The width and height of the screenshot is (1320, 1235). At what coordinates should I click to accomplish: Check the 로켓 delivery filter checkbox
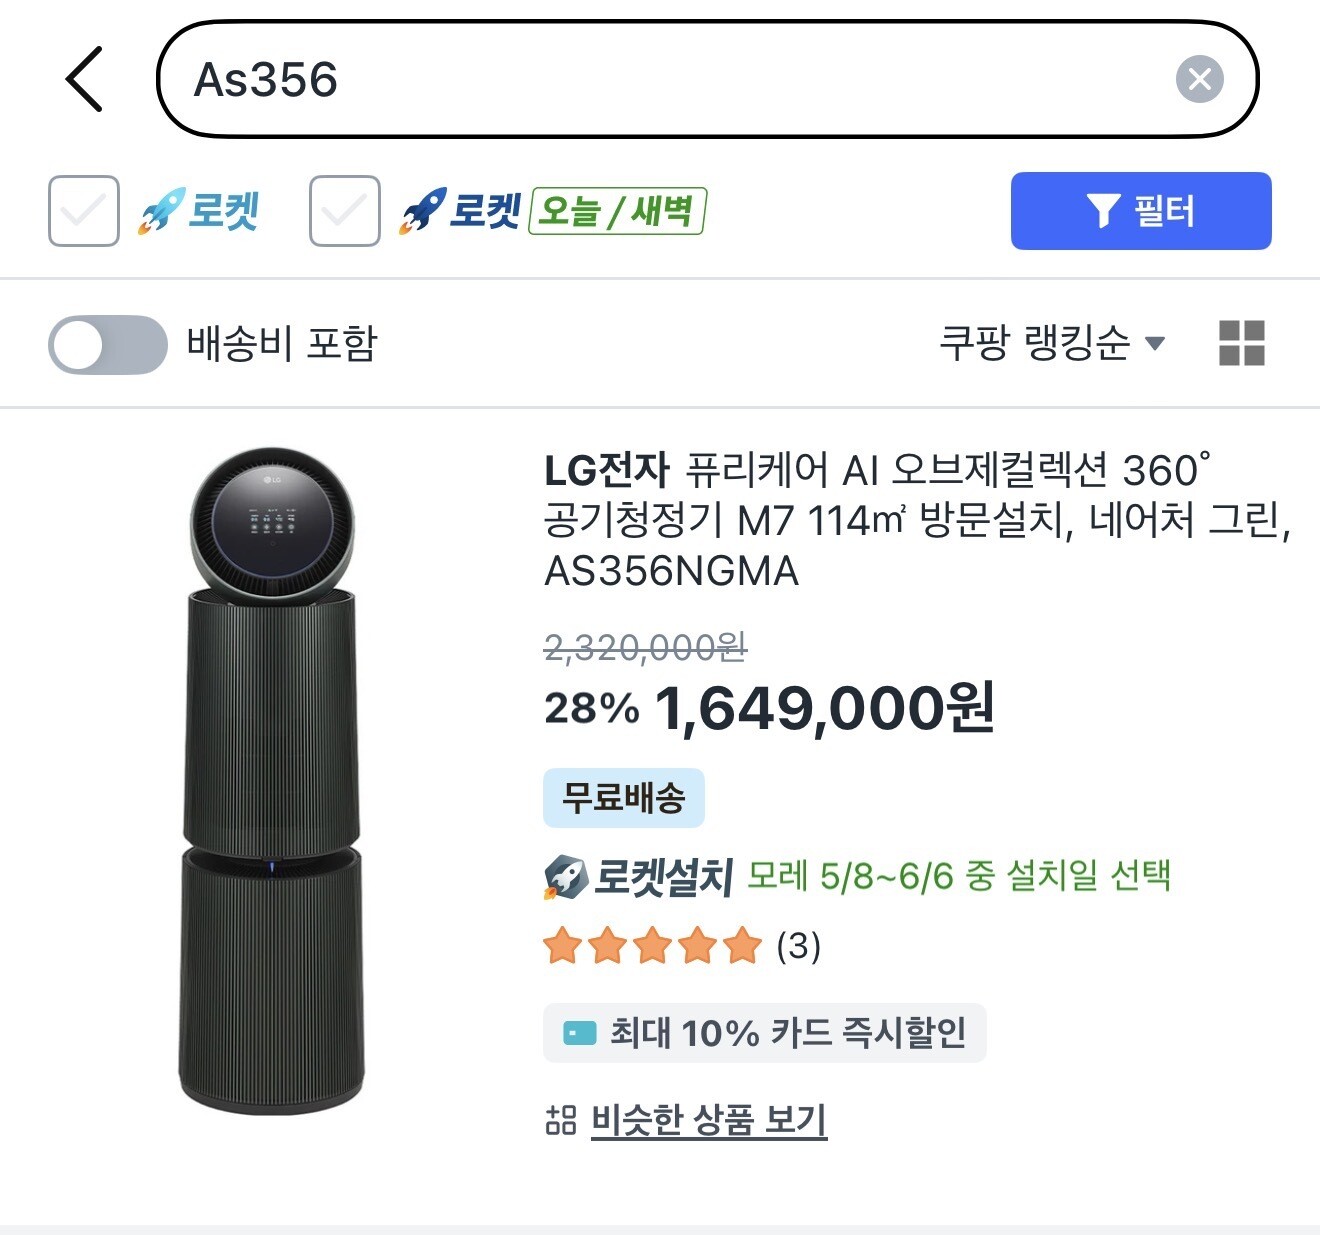click(84, 211)
